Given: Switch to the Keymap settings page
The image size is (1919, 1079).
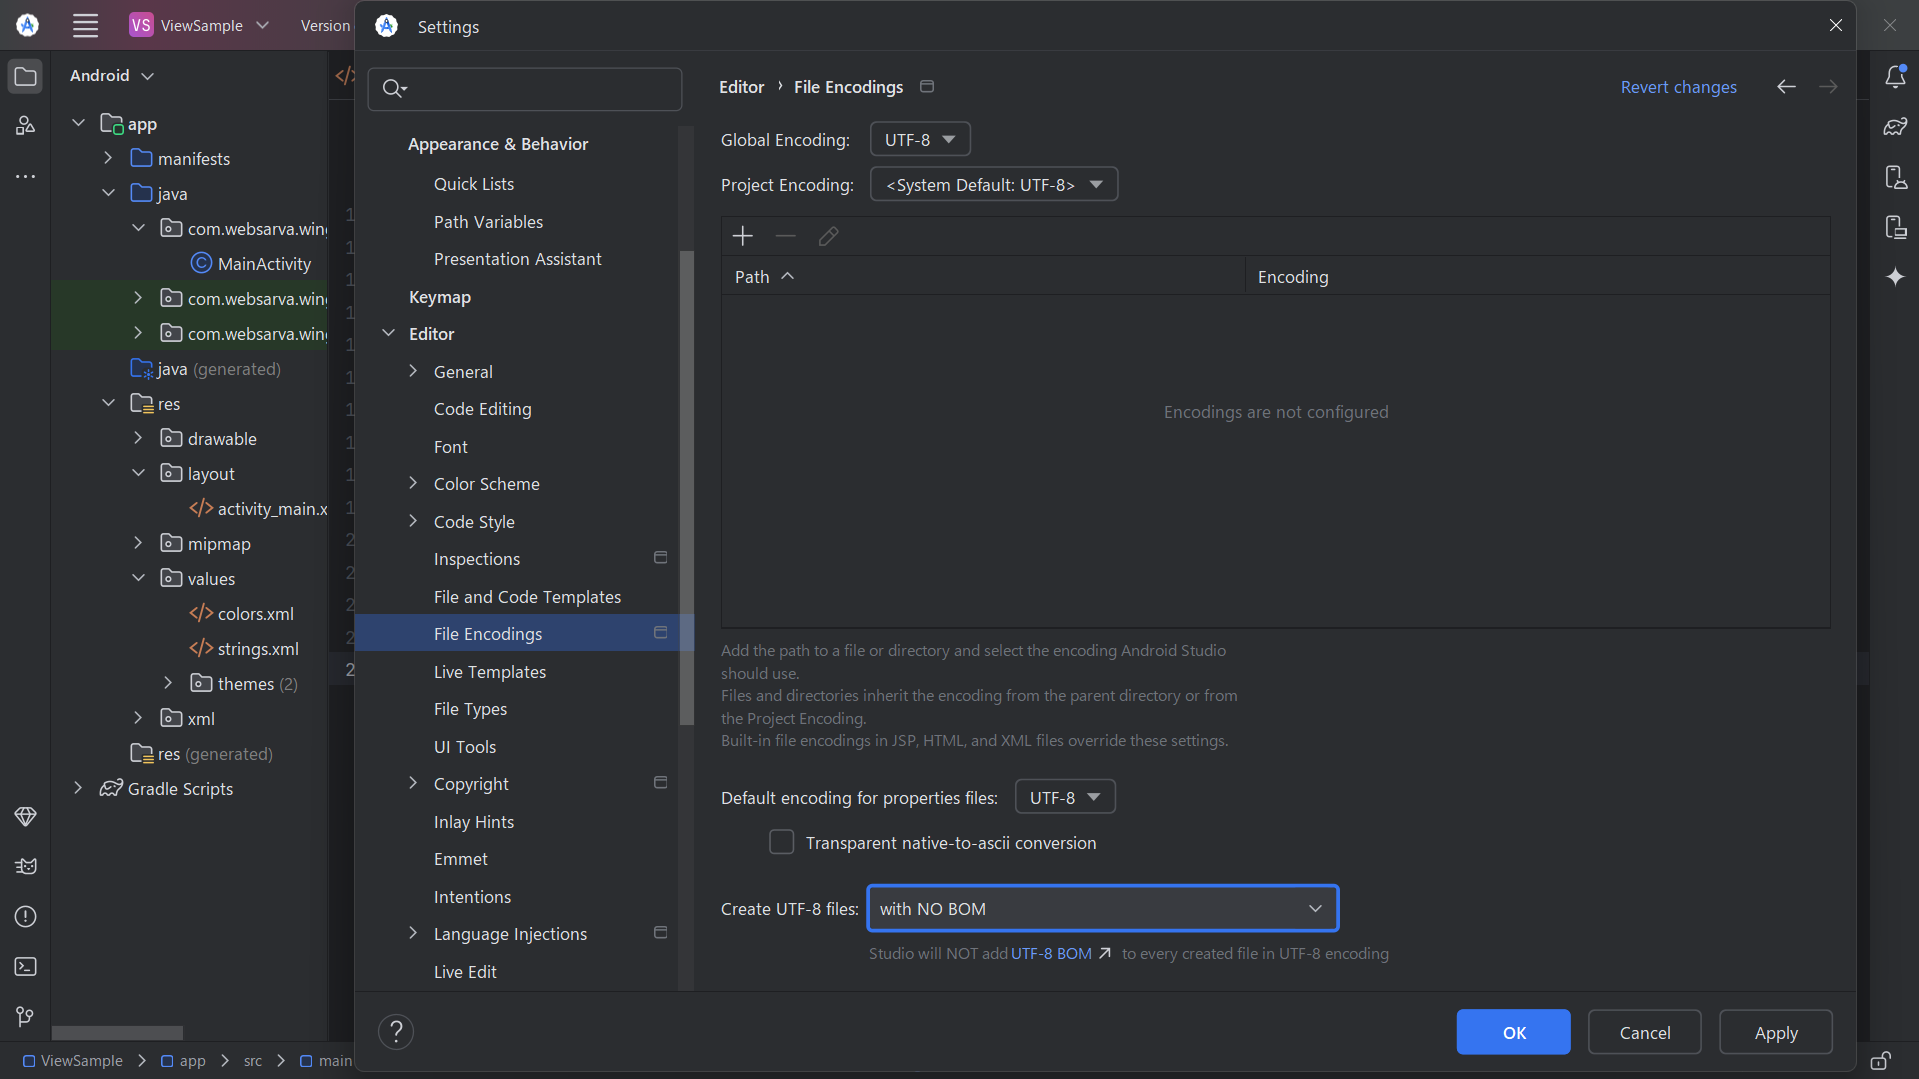Looking at the screenshot, I should (439, 297).
